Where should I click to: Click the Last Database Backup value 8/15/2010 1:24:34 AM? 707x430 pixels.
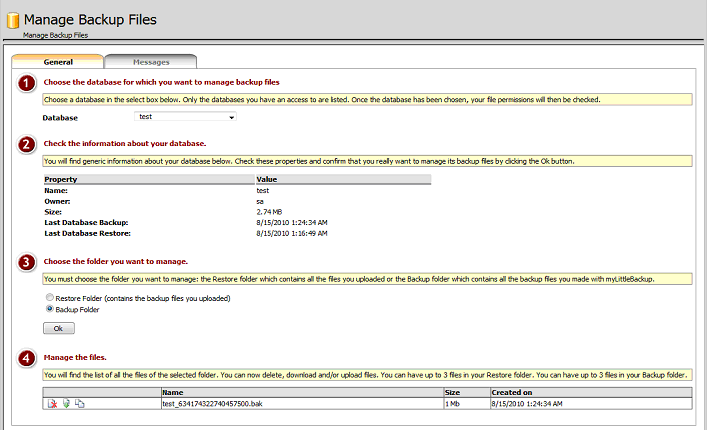[x=292, y=222]
